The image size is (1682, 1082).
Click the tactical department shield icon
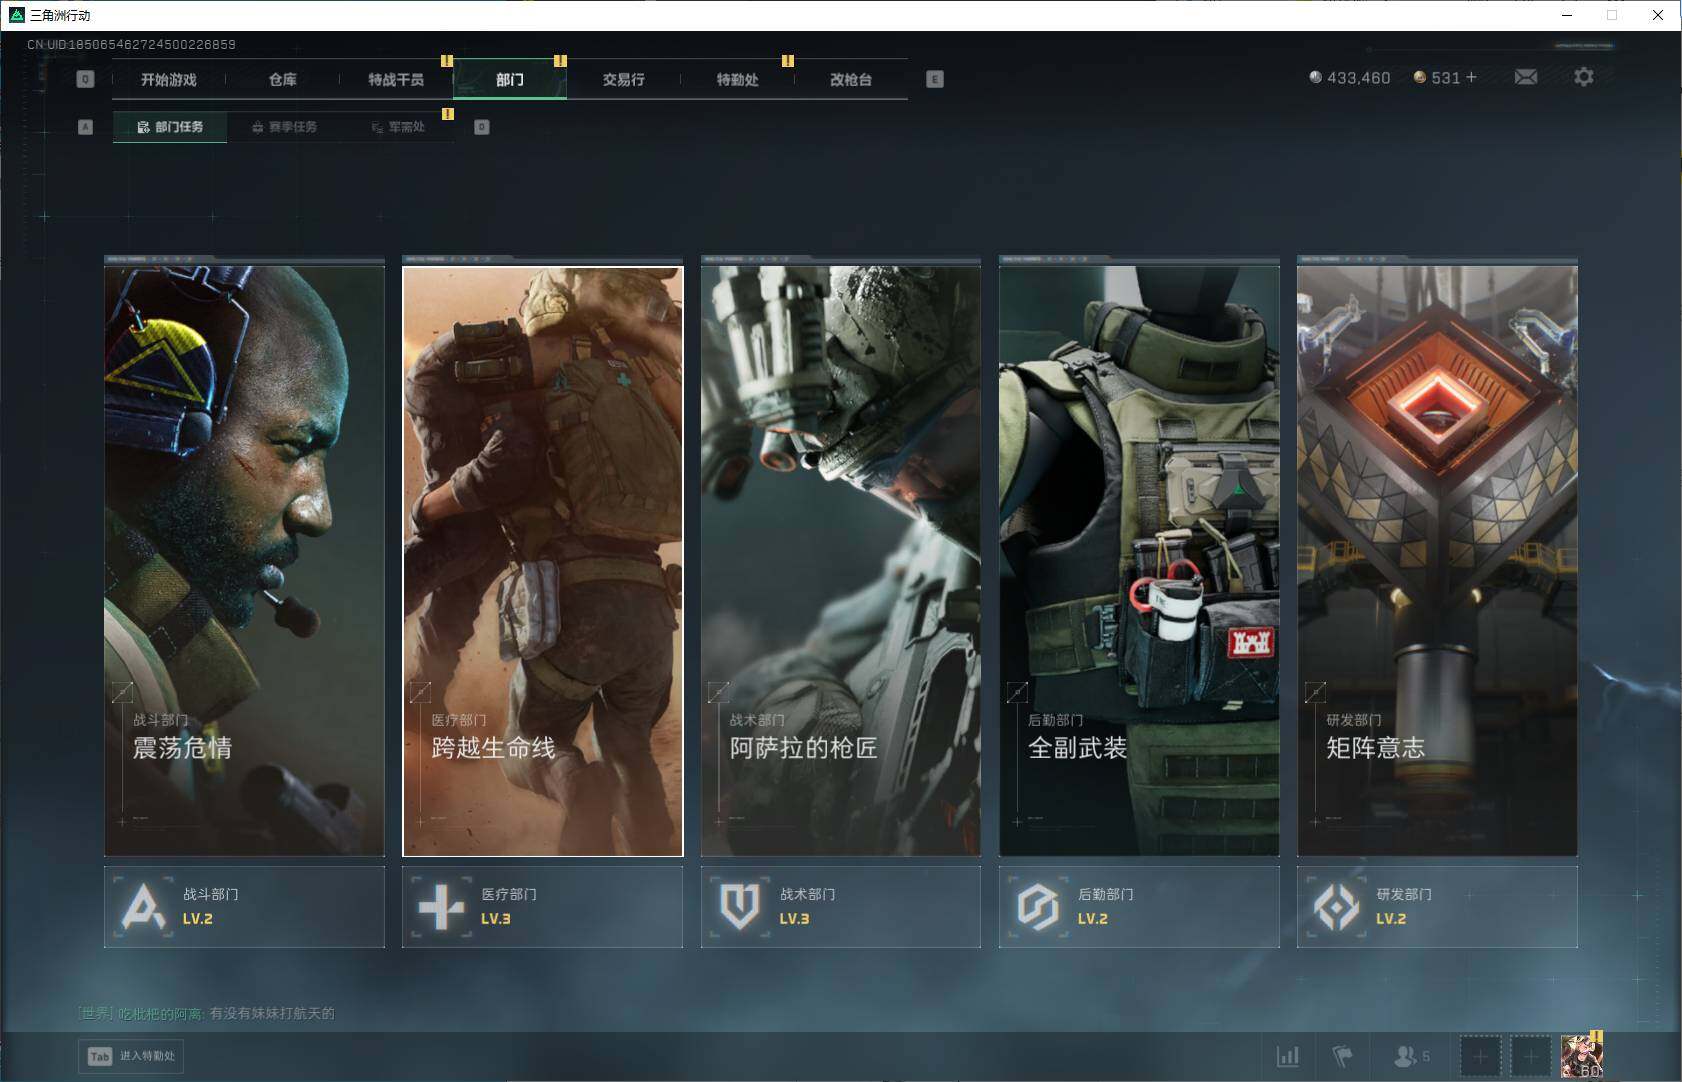740,906
